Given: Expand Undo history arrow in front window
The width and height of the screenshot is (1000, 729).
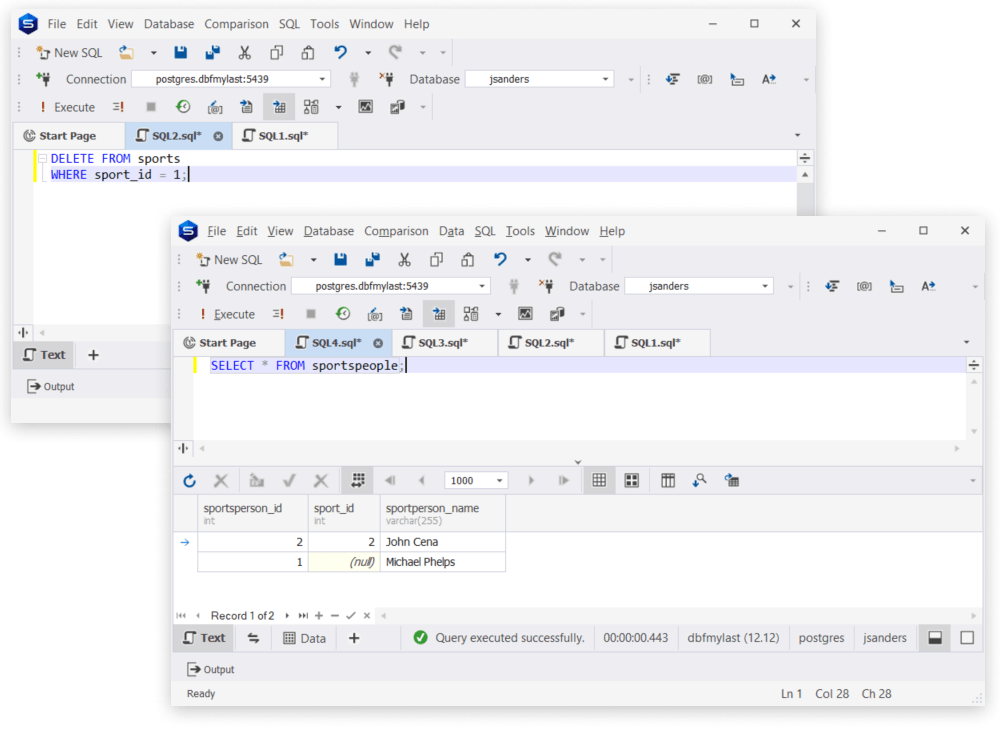Looking at the screenshot, I should pyautogui.click(x=527, y=260).
